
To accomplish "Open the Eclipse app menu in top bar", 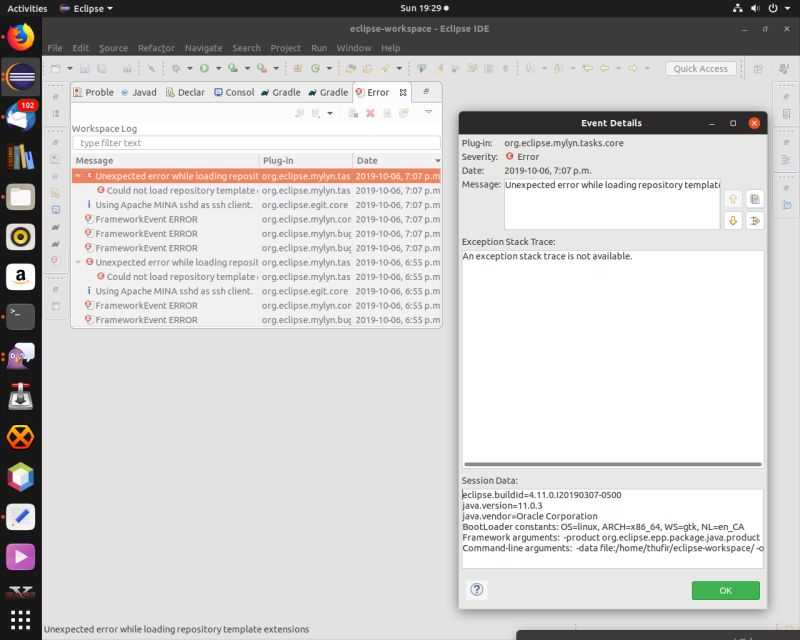I will tap(86, 8).
